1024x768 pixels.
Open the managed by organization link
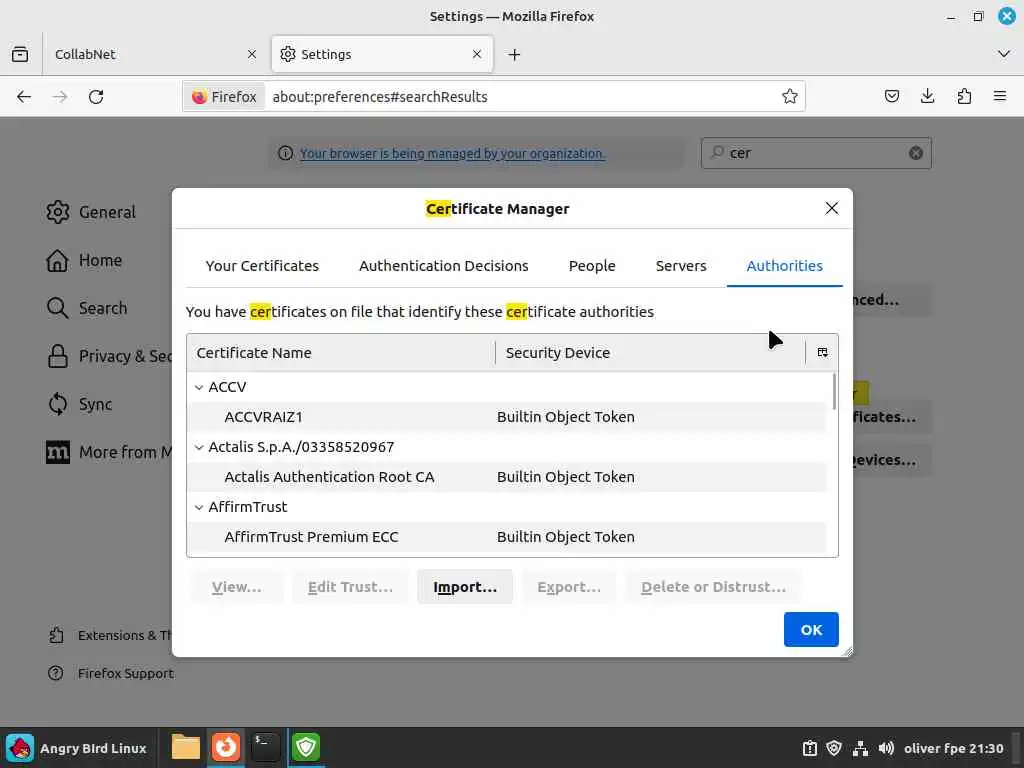click(x=452, y=153)
